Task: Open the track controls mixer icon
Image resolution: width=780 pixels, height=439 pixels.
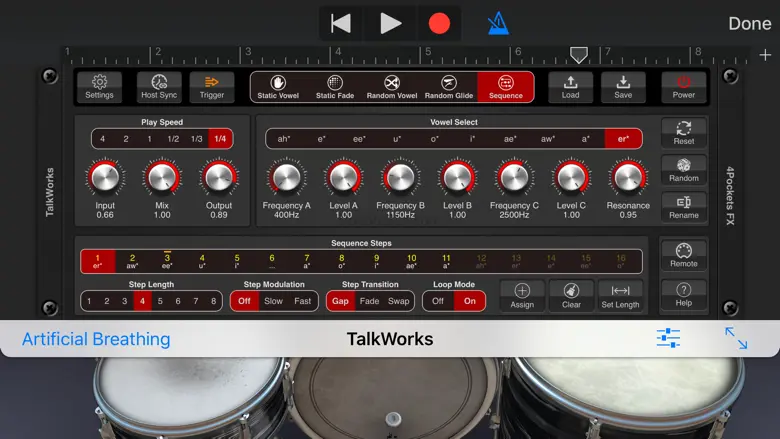Action: tap(668, 338)
